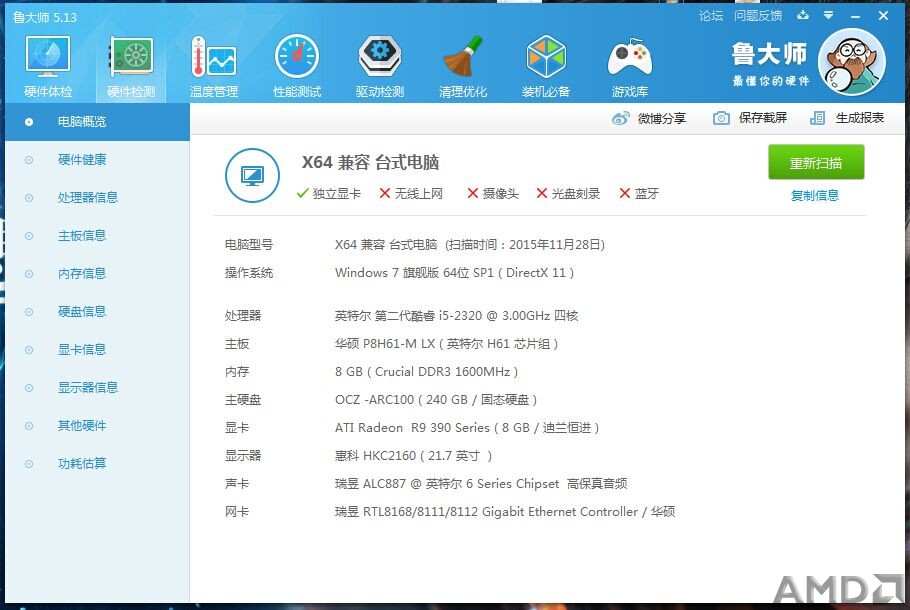Click the report icon beside 生成报表

pyautogui.click(x=817, y=118)
